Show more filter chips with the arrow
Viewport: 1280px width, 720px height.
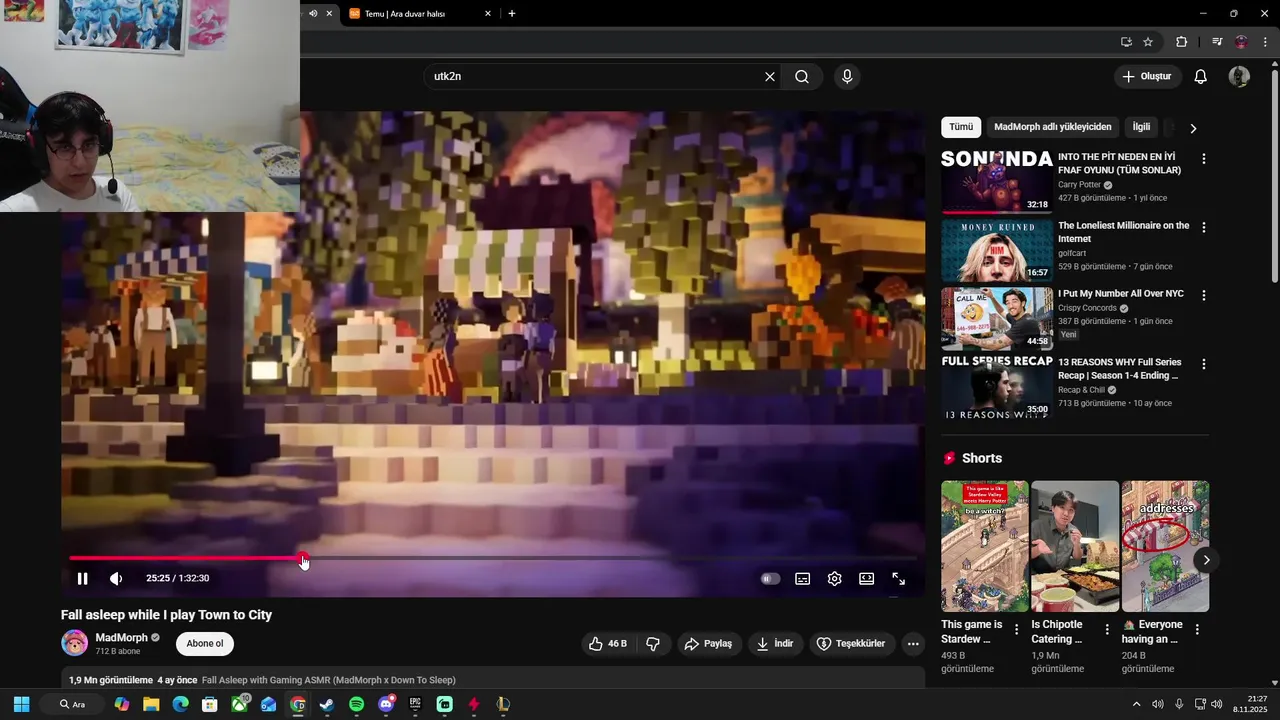[x=1193, y=128]
